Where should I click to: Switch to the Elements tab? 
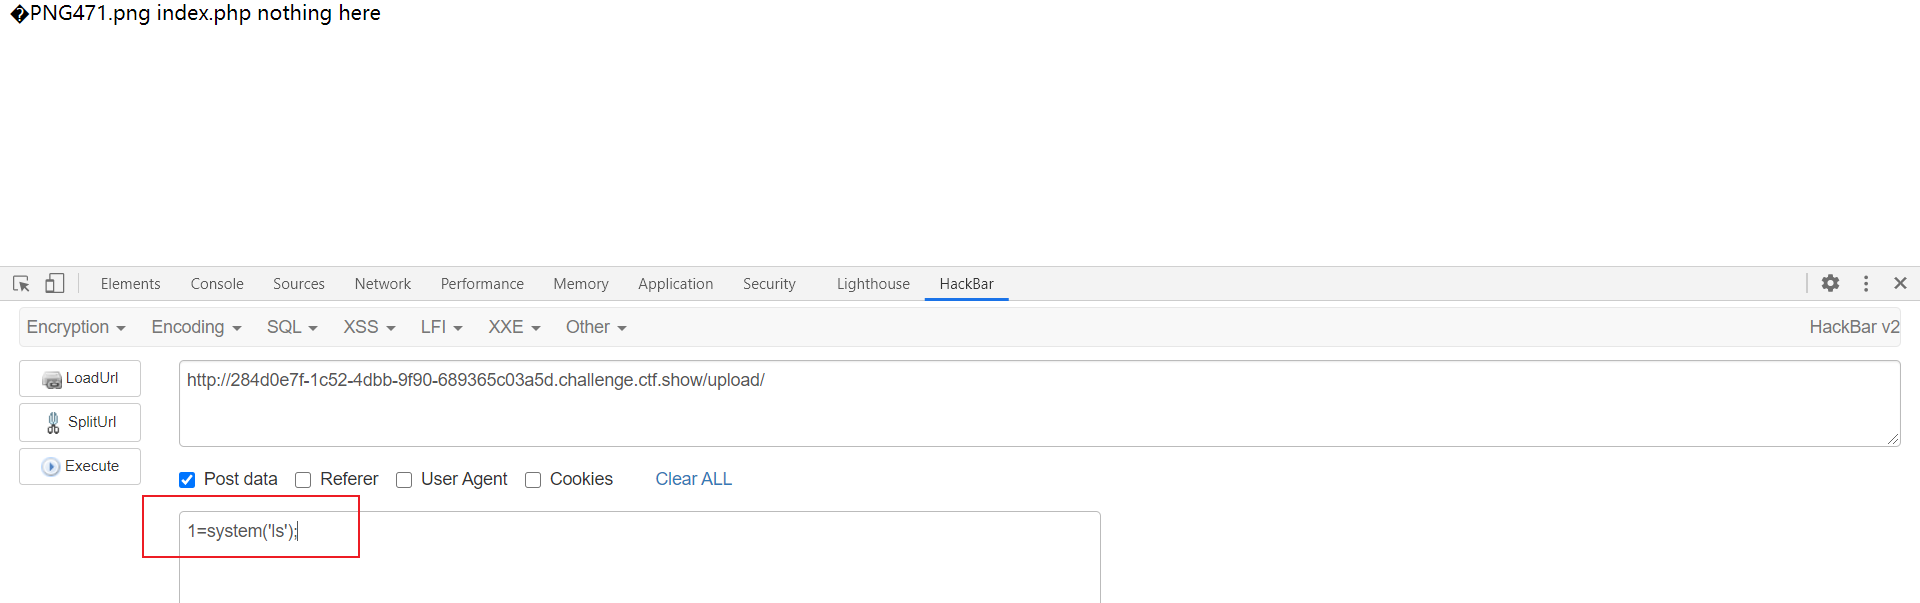130,284
